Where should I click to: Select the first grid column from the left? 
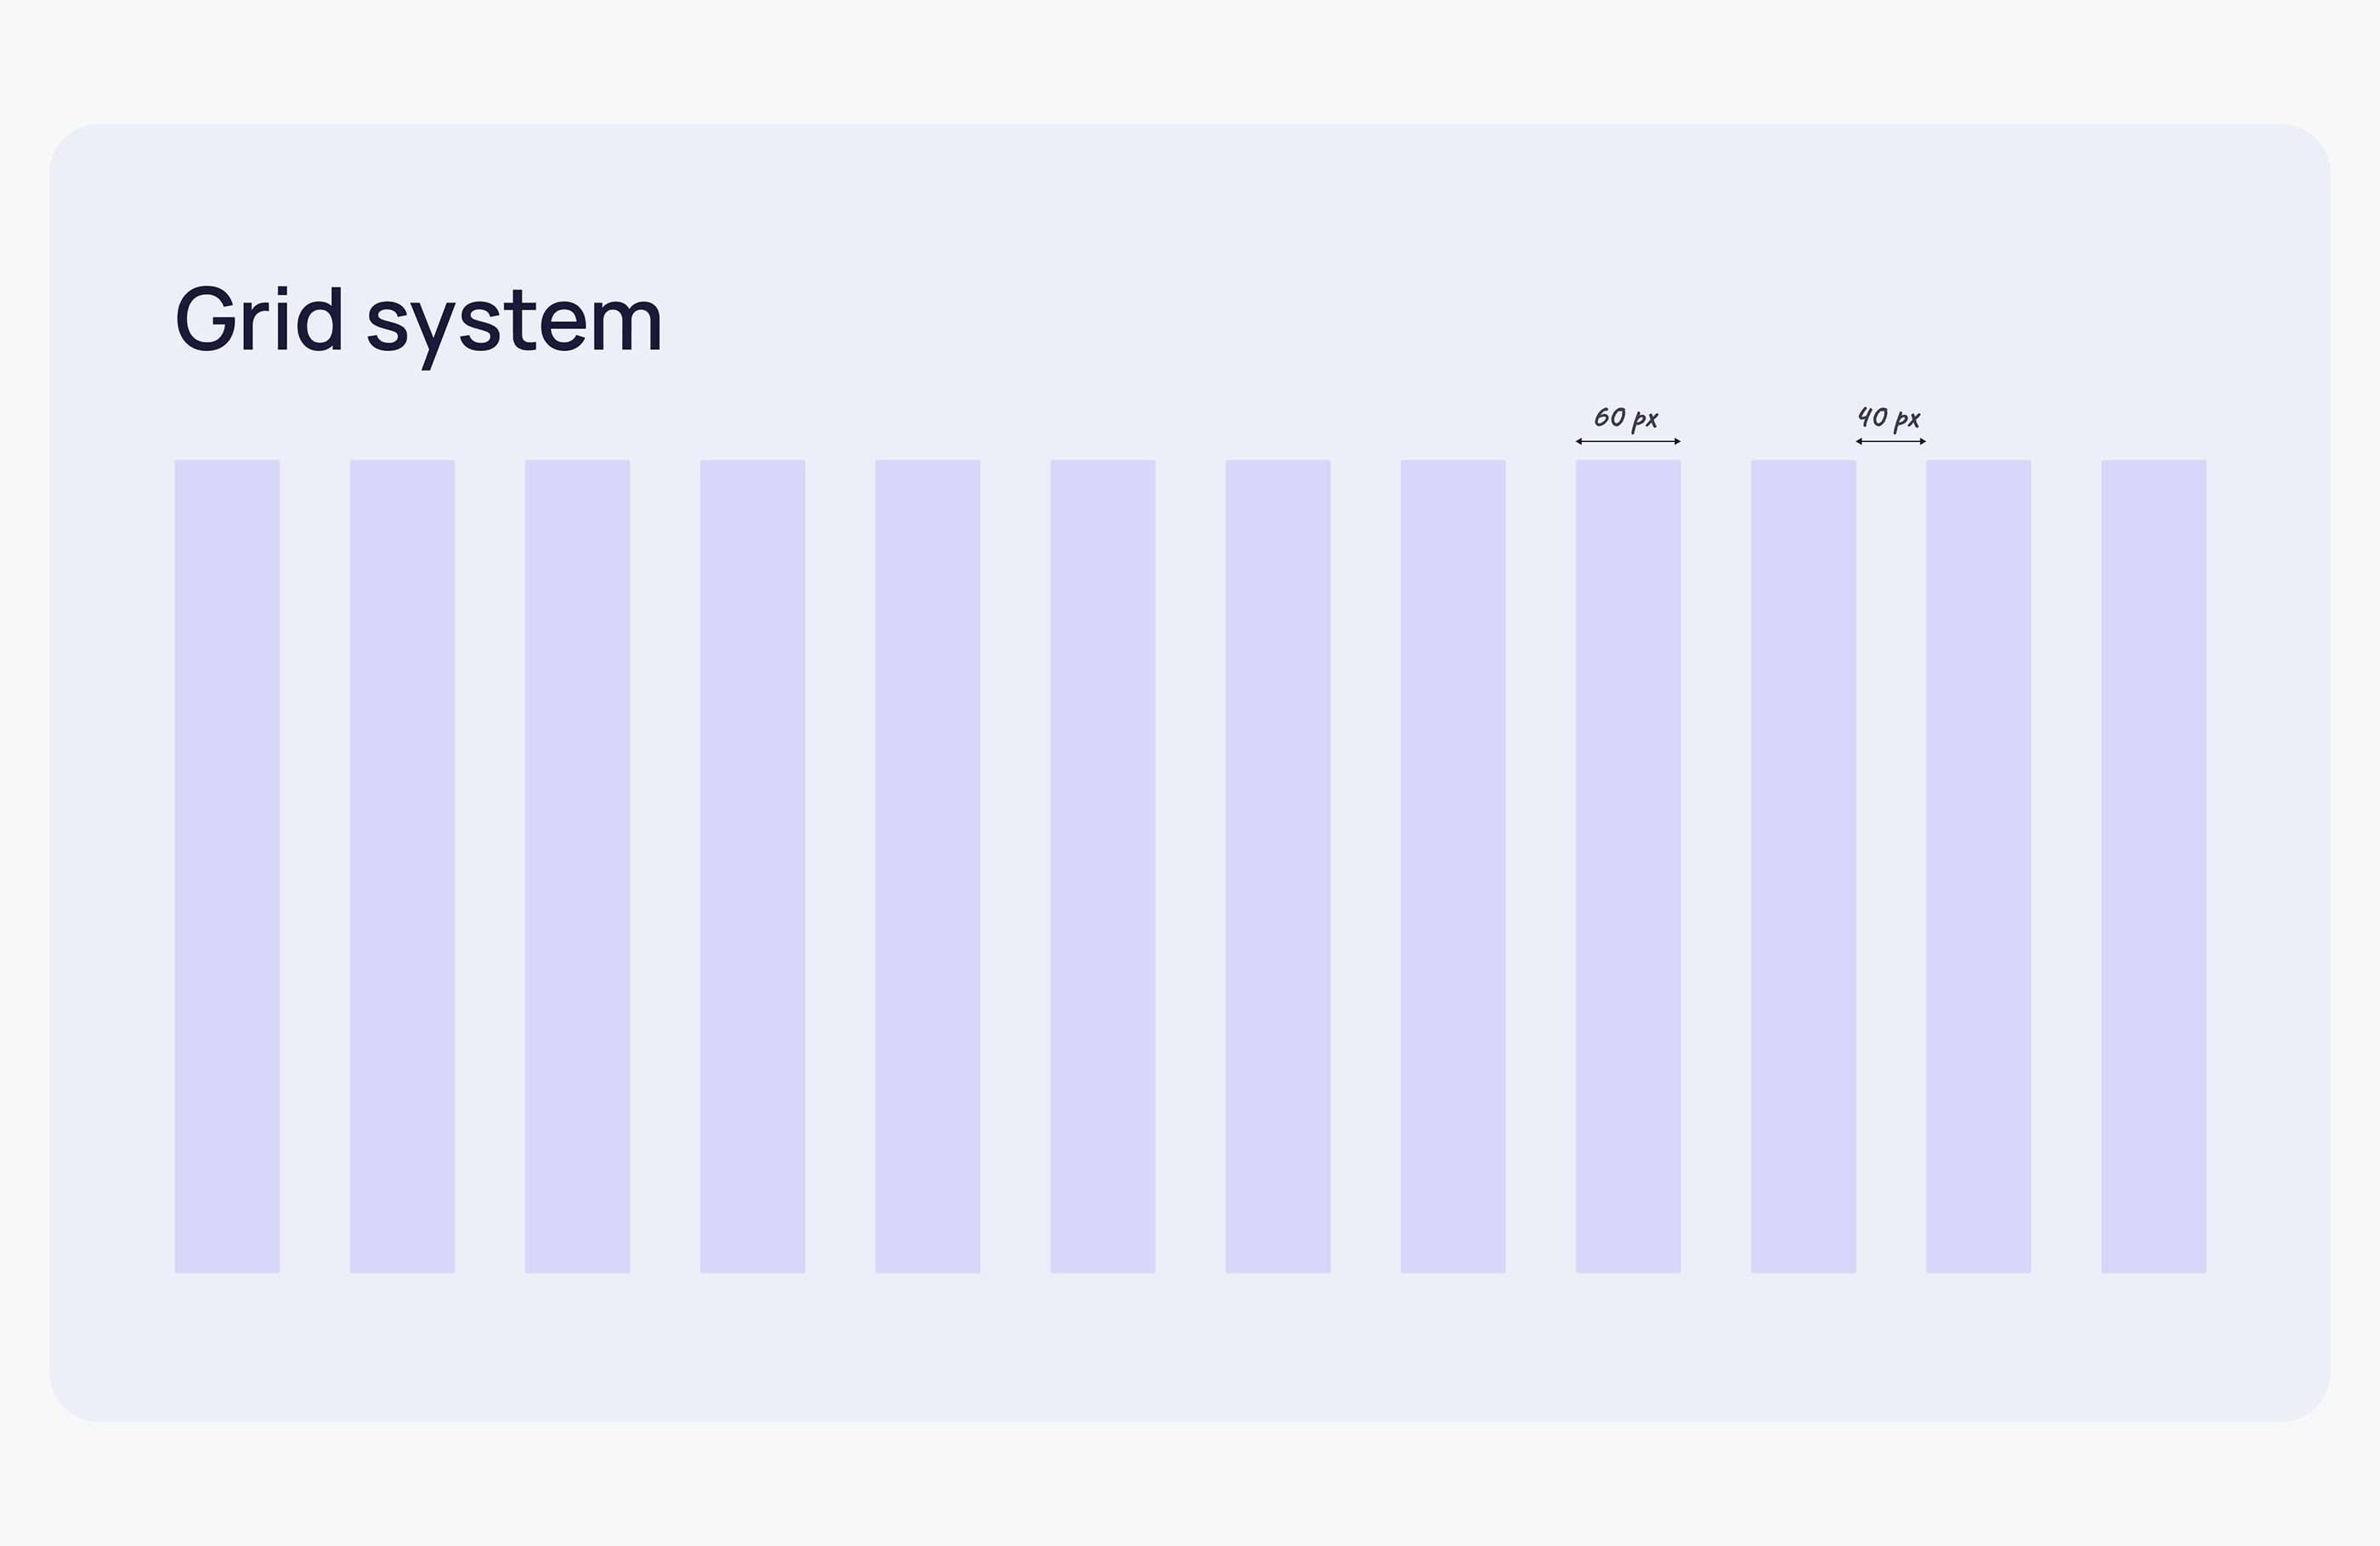[227, 866]
